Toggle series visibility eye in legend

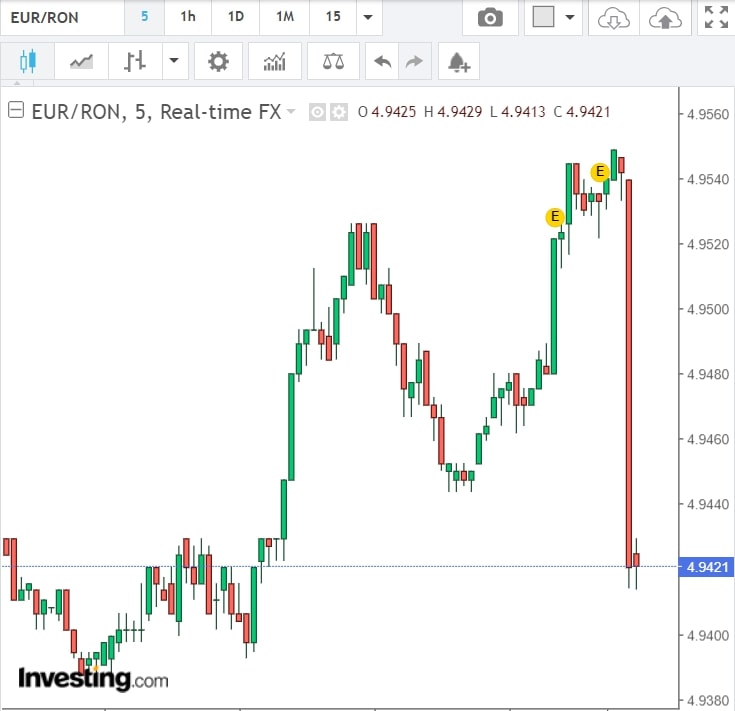pos(317,112)
